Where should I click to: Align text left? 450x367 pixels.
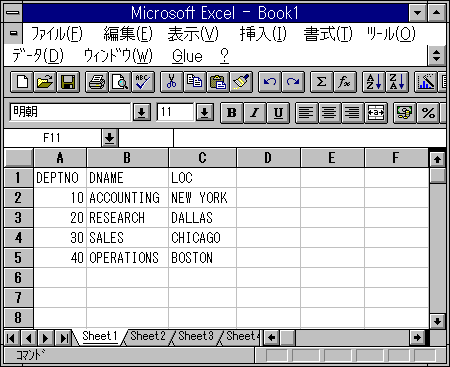pyautogui.click(x=306, y=113)
